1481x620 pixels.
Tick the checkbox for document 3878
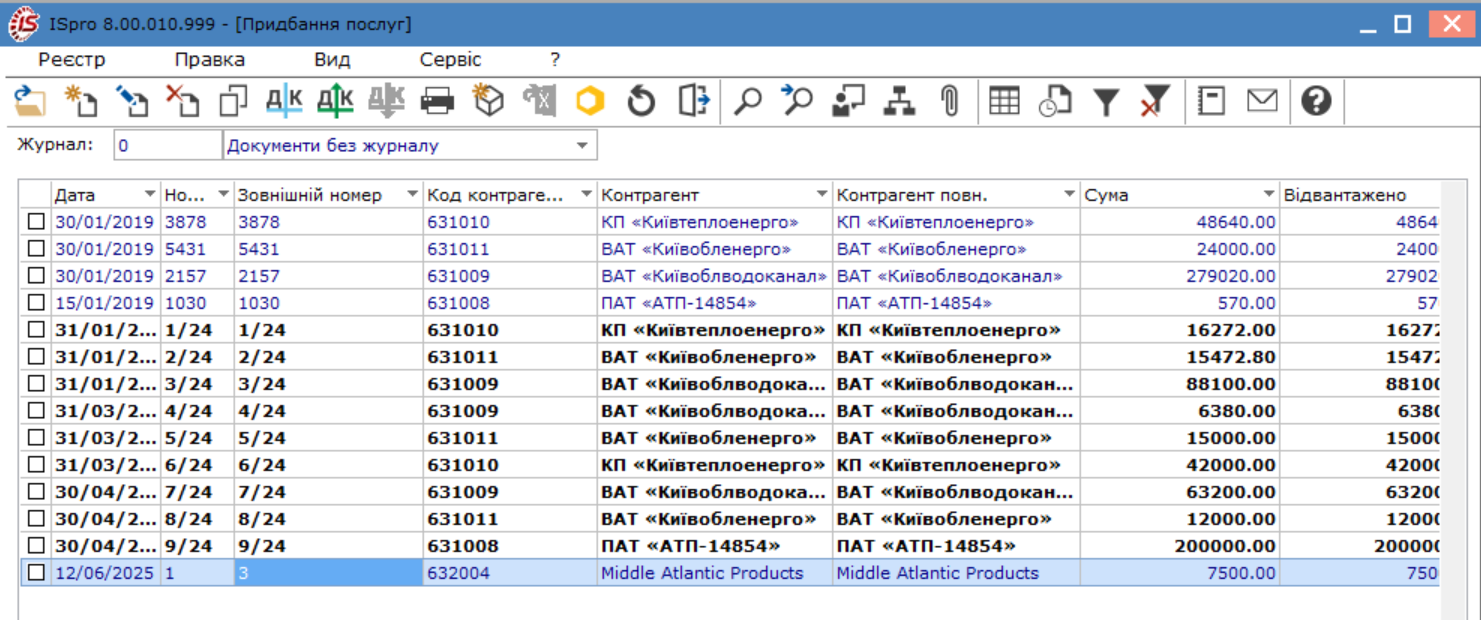click(36, 222)
